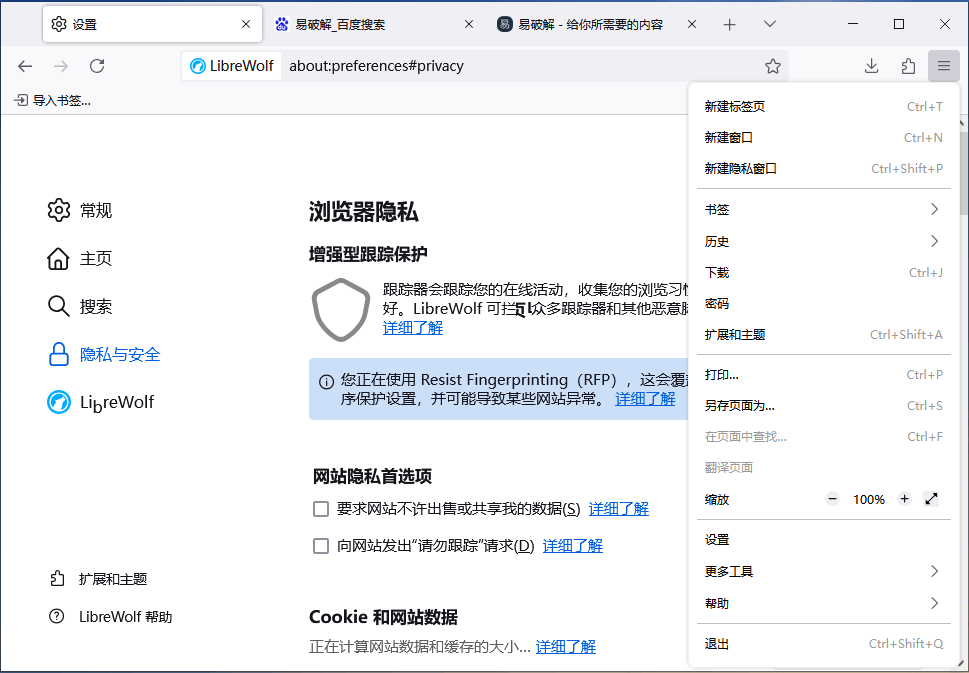Viewport: 969px width, 673px height.
Task: Enable "要求网站不许出售或共享我的数据" checkbox
Action: (321, 509)
